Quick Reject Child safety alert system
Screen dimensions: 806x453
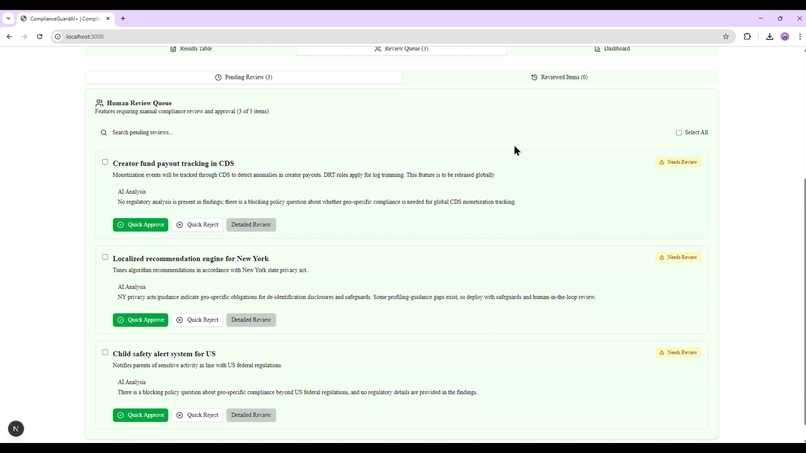point(197,415)
